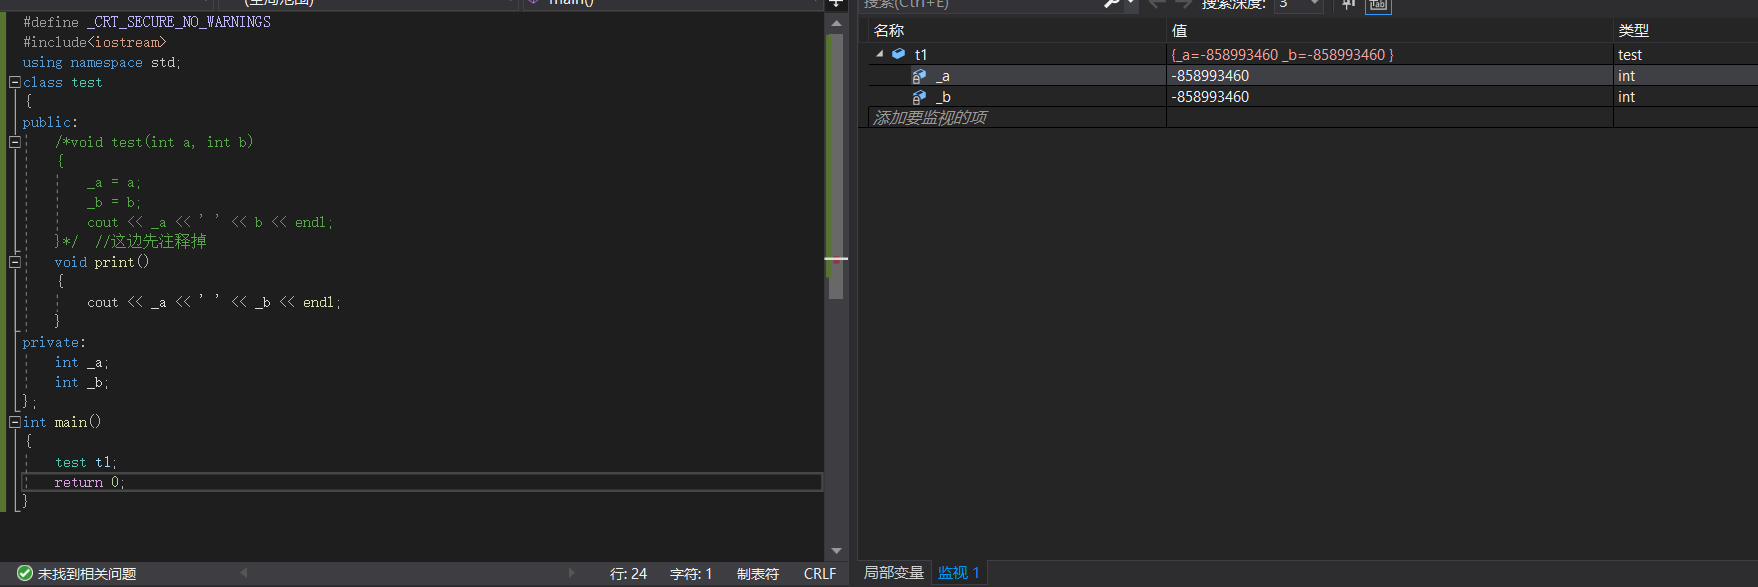
Task: Click the -858993460 value of _b
Action: tap(1210, 97)
